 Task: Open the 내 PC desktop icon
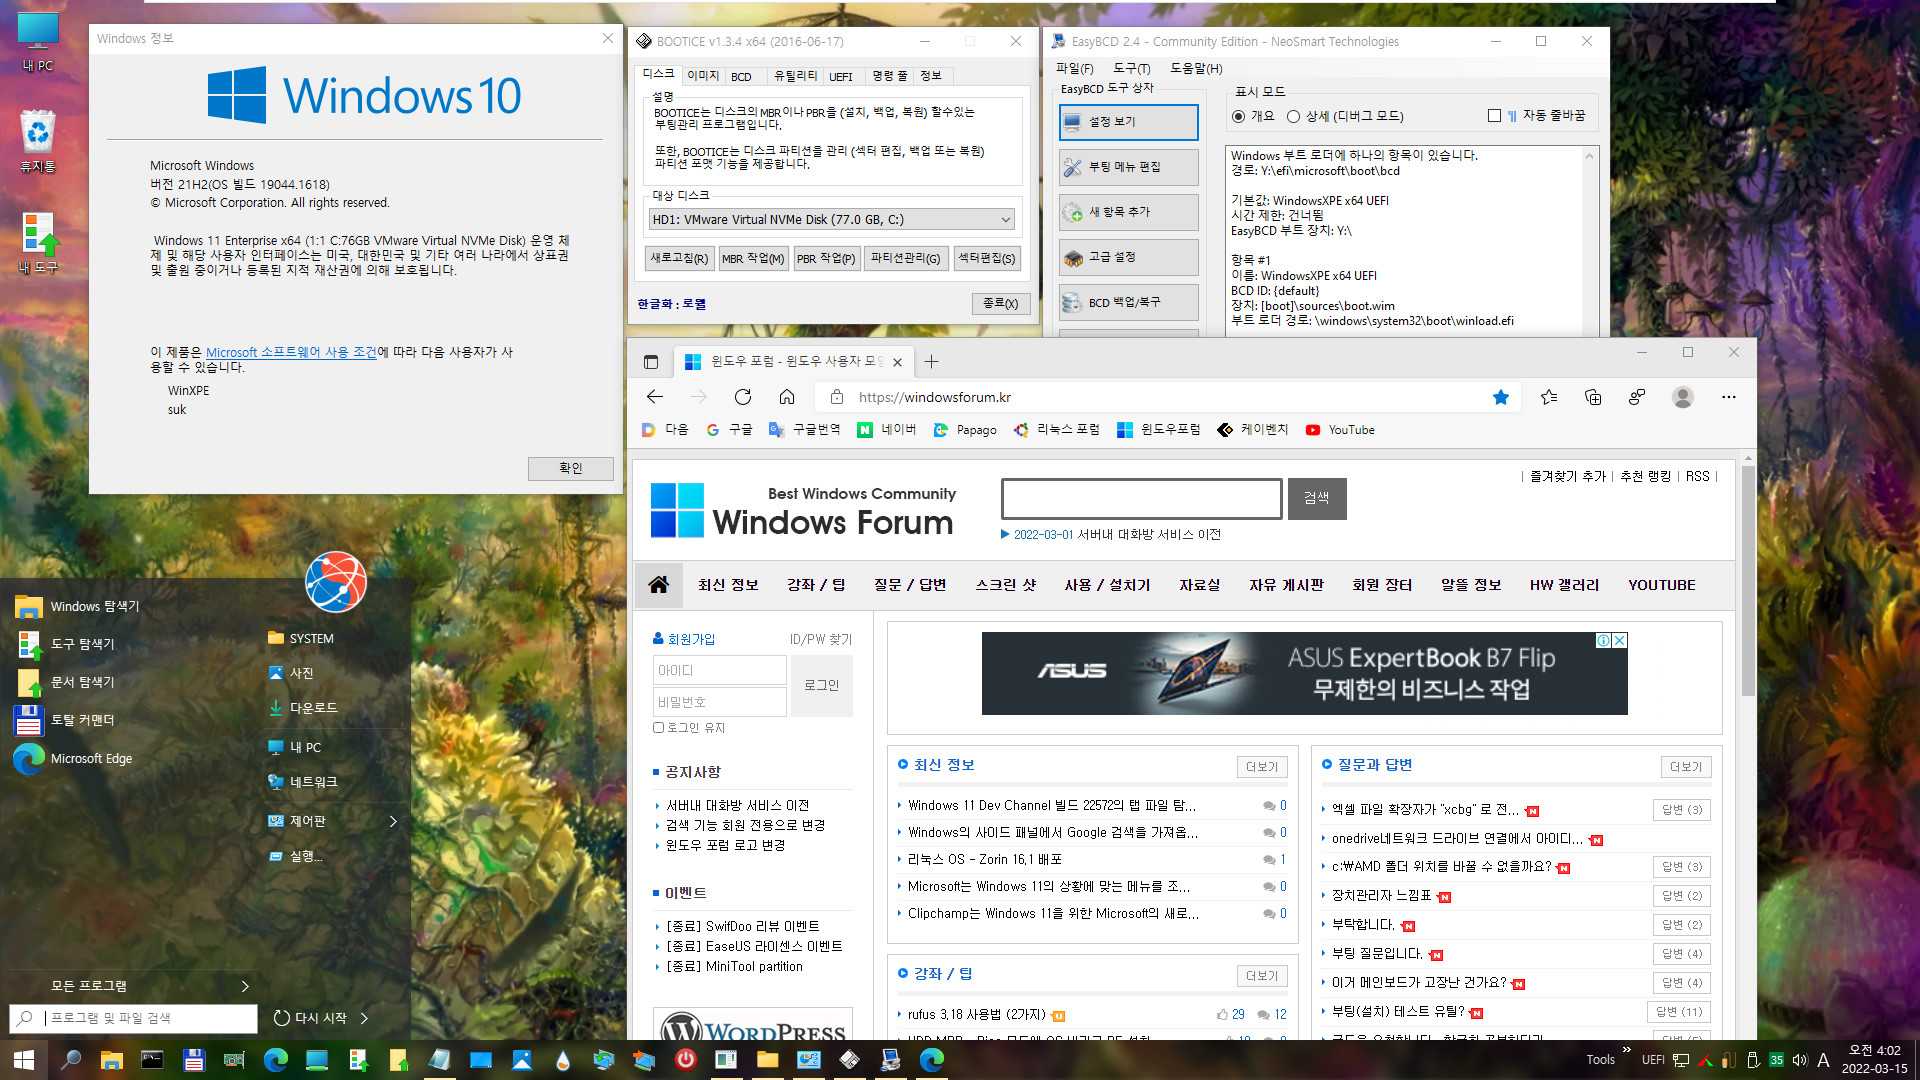pos(38,42)
